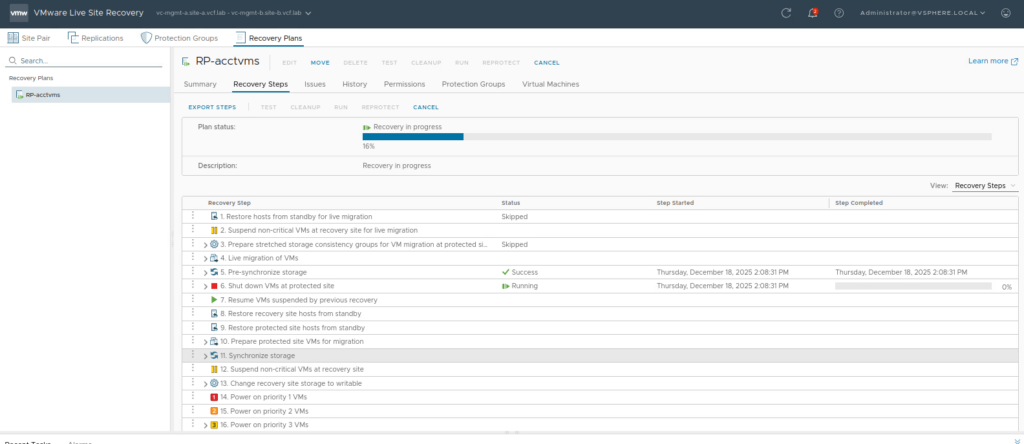Select RP-acctvms in the Recovery Plans tree
The width and height of the screenshot is (1024, 444).
click(x=42, y=95)
